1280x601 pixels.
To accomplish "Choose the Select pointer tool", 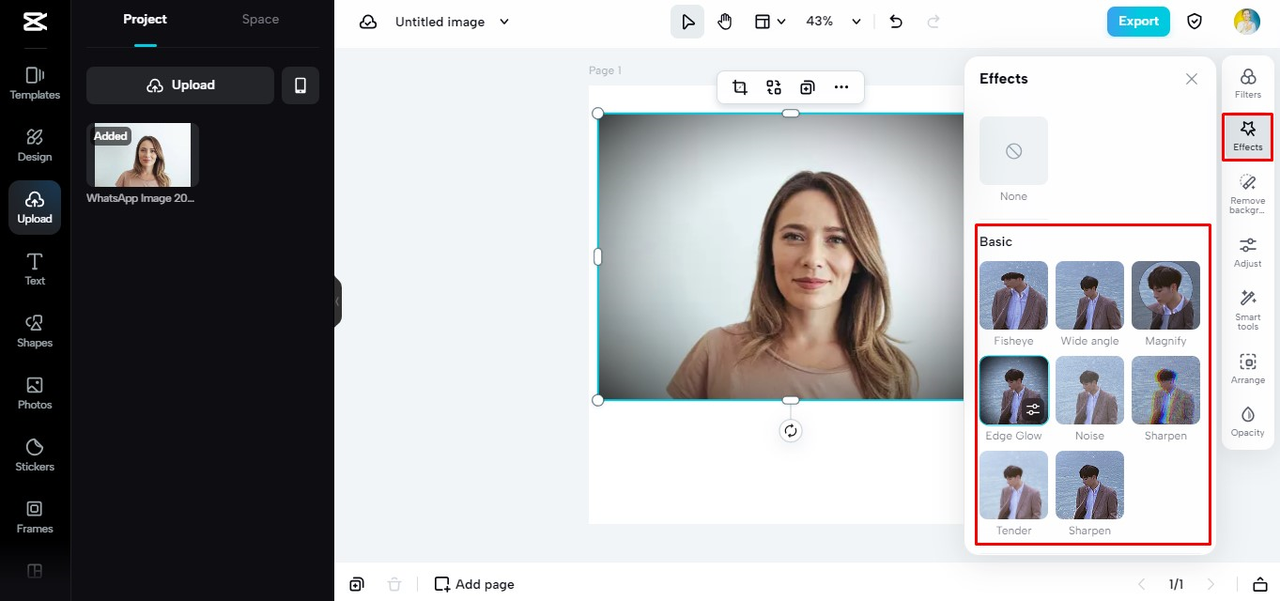I will click(687, 21).
